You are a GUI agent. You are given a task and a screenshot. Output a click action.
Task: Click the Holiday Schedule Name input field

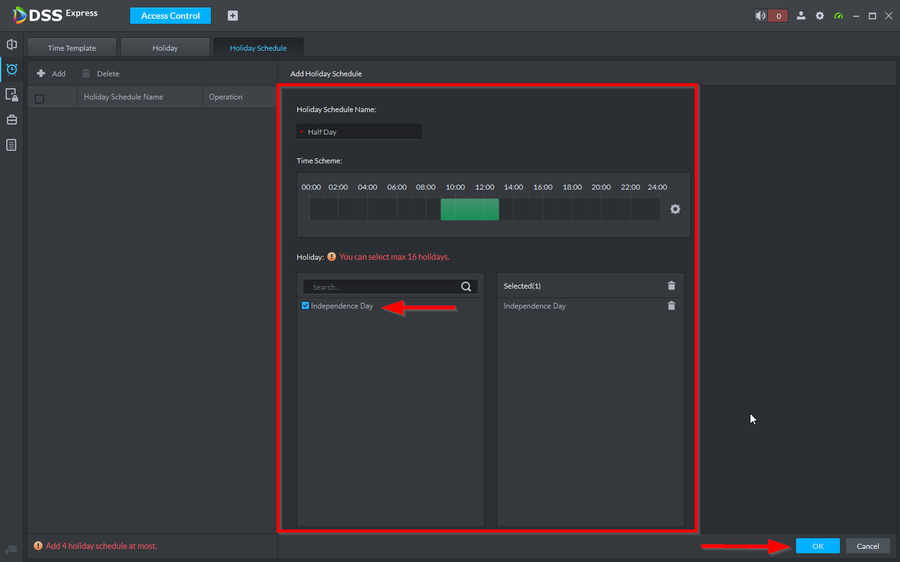click(x=359, y=131)
